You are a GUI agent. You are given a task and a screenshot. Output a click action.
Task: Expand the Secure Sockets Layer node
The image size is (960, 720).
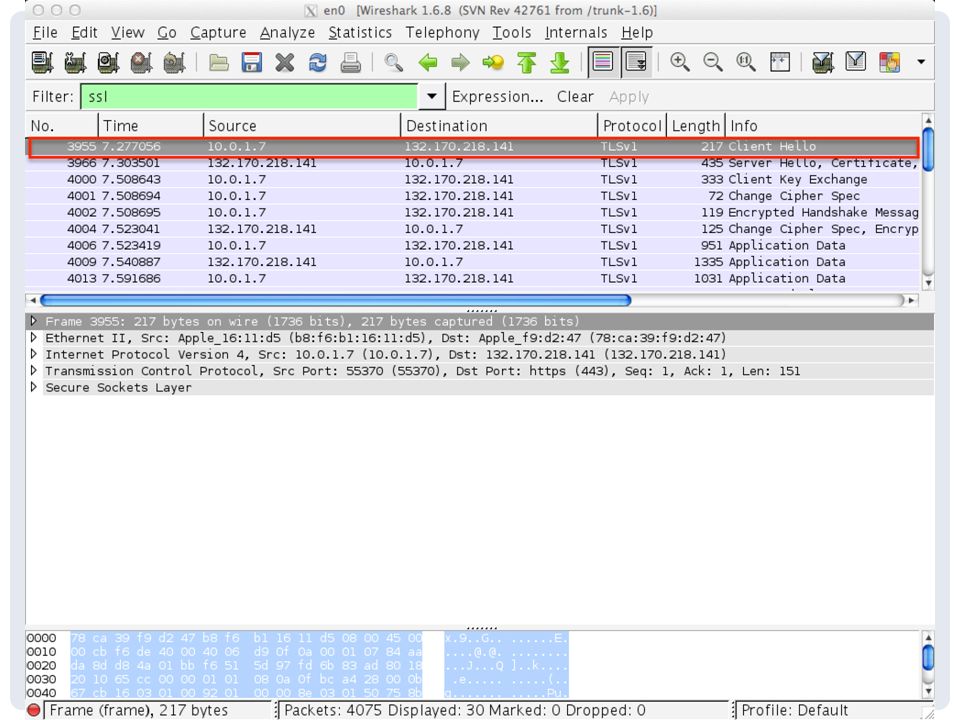pos(34,387)
